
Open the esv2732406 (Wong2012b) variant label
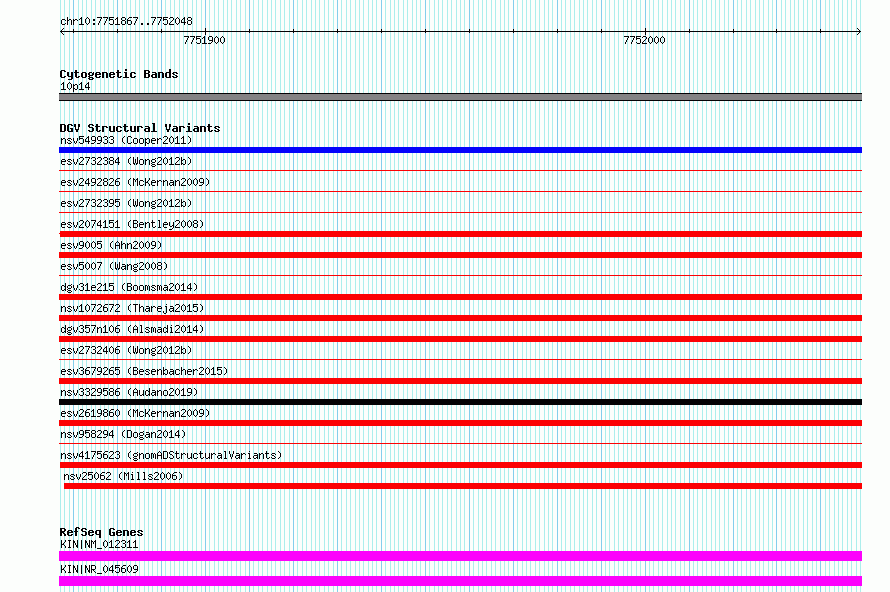tap(126, 350)
